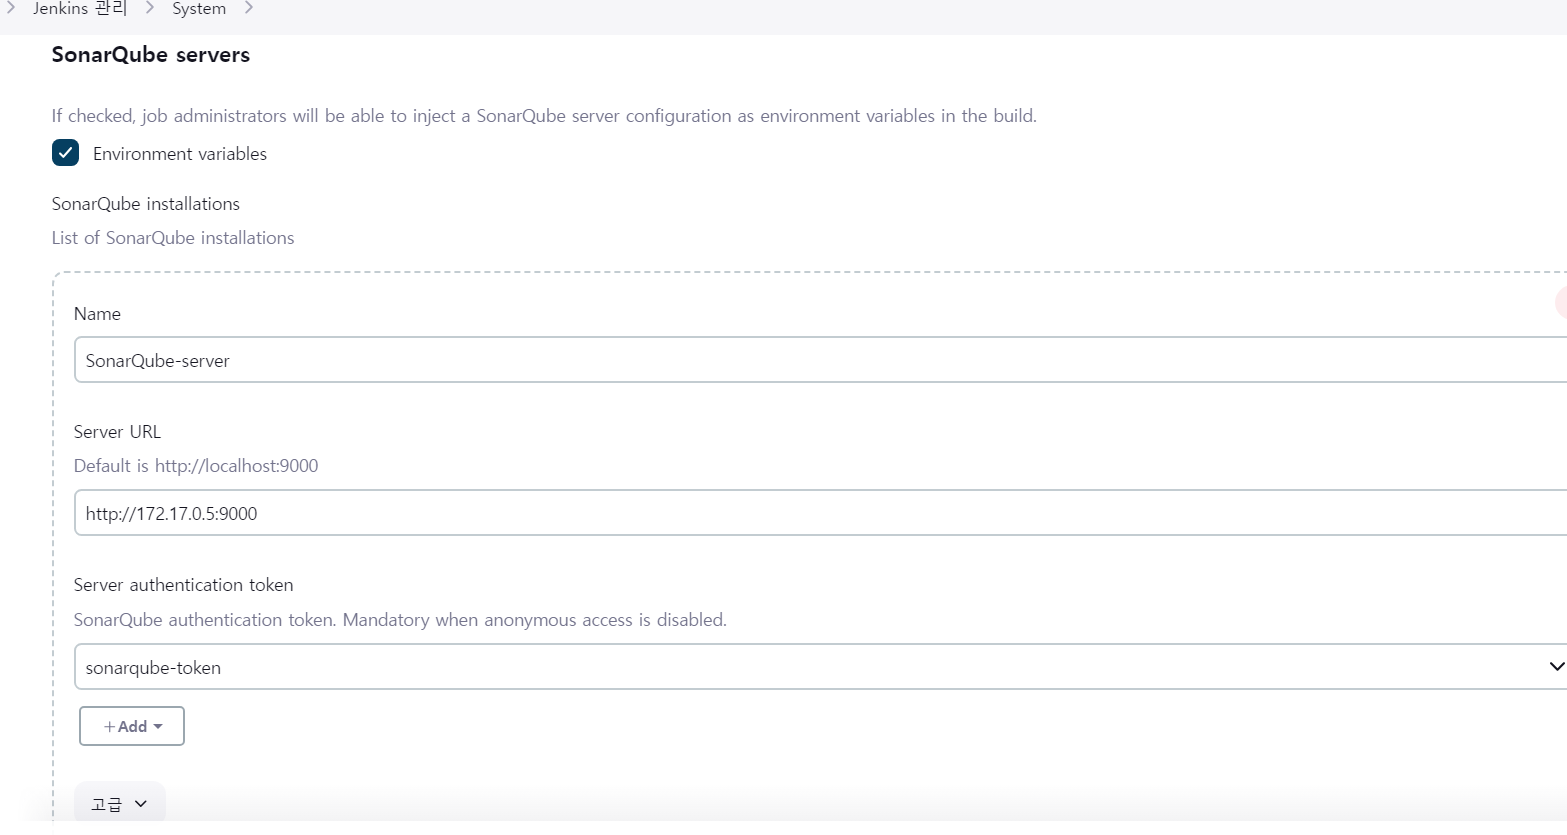The width and height of the screenshot is (1567, 835).
Task: Click the Environment variables label text
Action: (x=180, y=154)
